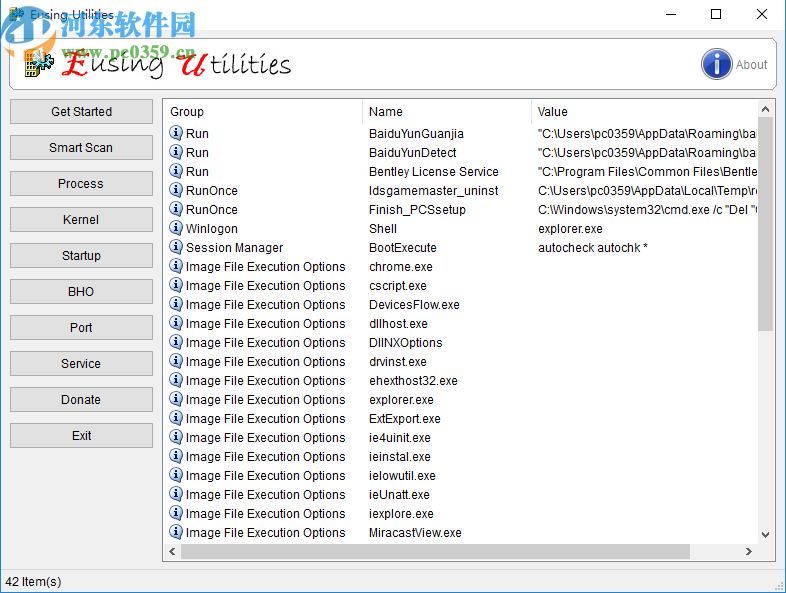Open the Get Started section
Screen dimensions: 786x593
pyautogui.click(x=81, y=111)
